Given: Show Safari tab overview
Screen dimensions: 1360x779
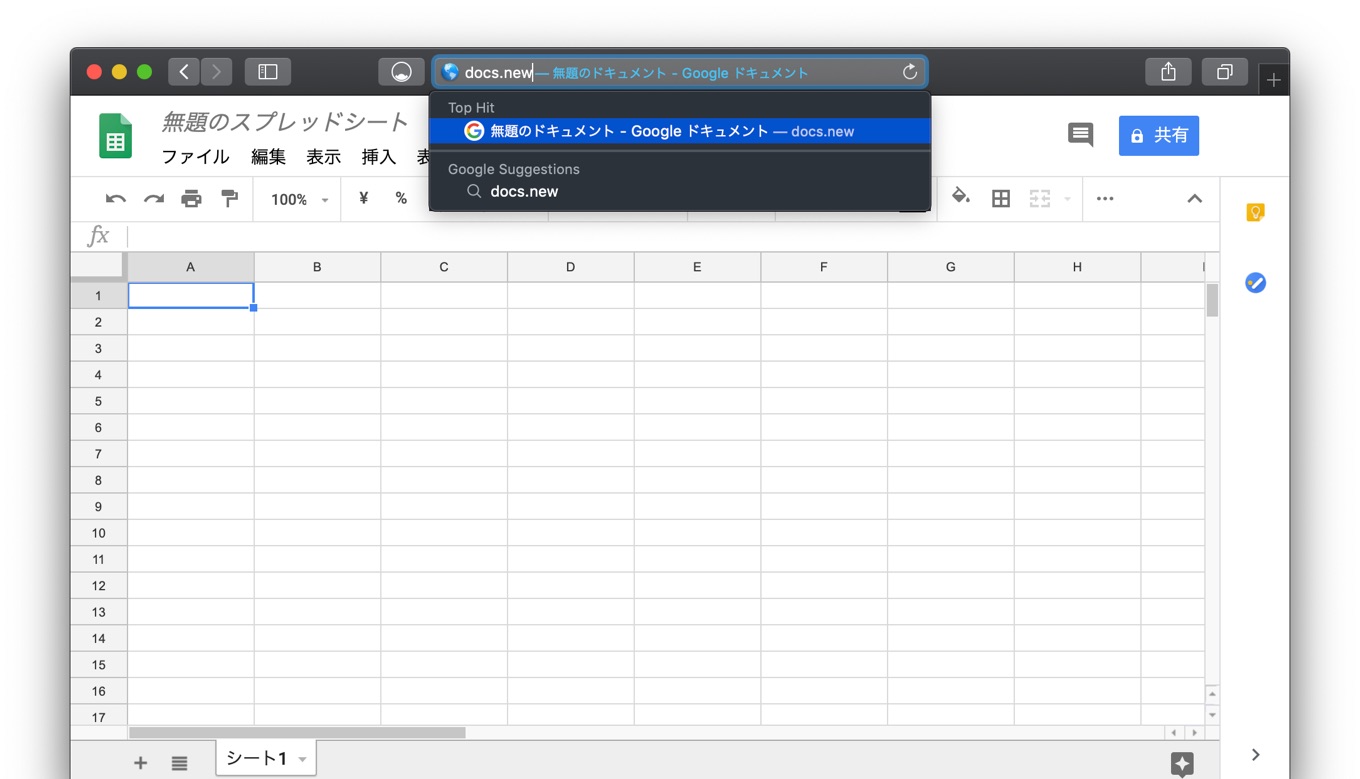Looking at the screenshot, I should tap(1224, 71).
